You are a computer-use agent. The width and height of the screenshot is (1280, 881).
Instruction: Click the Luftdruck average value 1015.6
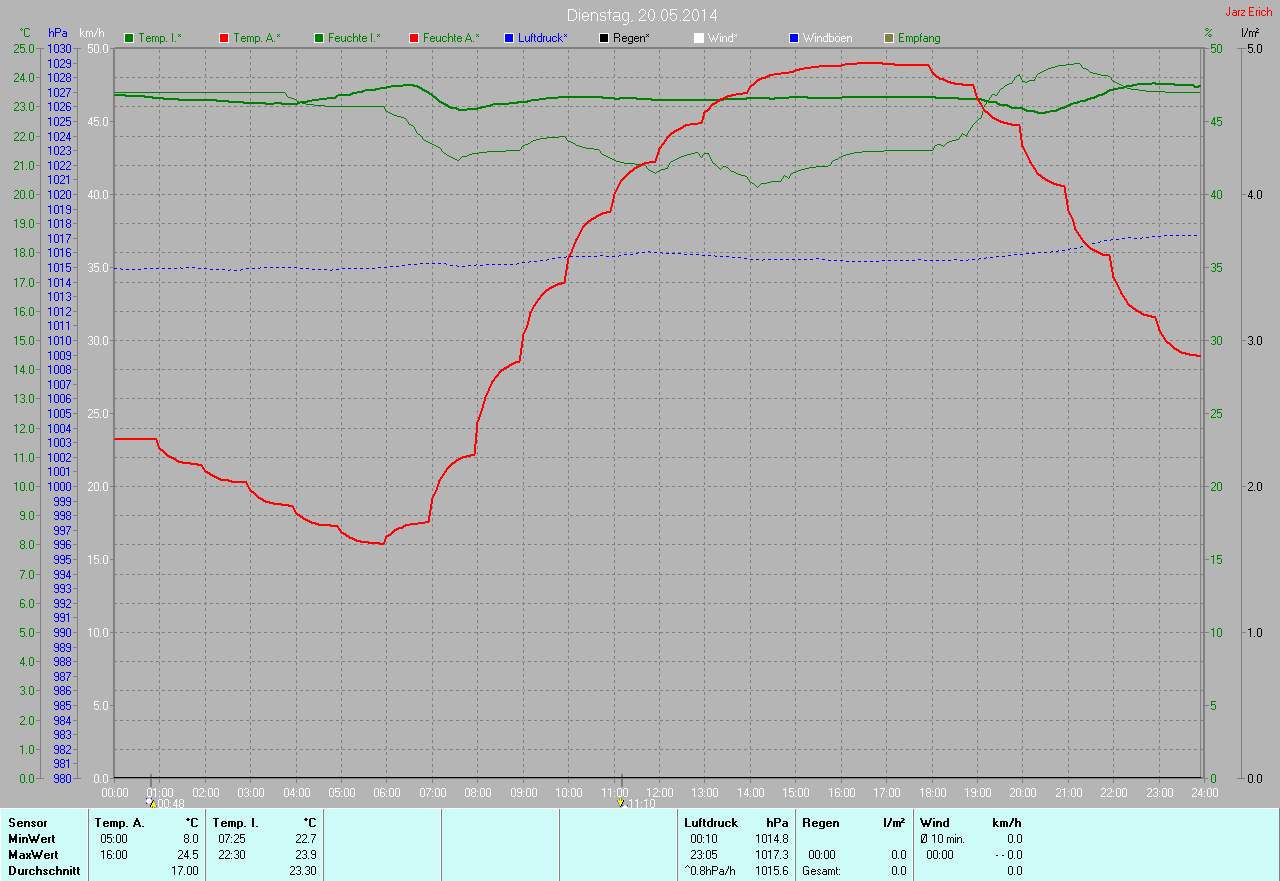point(771,871)
